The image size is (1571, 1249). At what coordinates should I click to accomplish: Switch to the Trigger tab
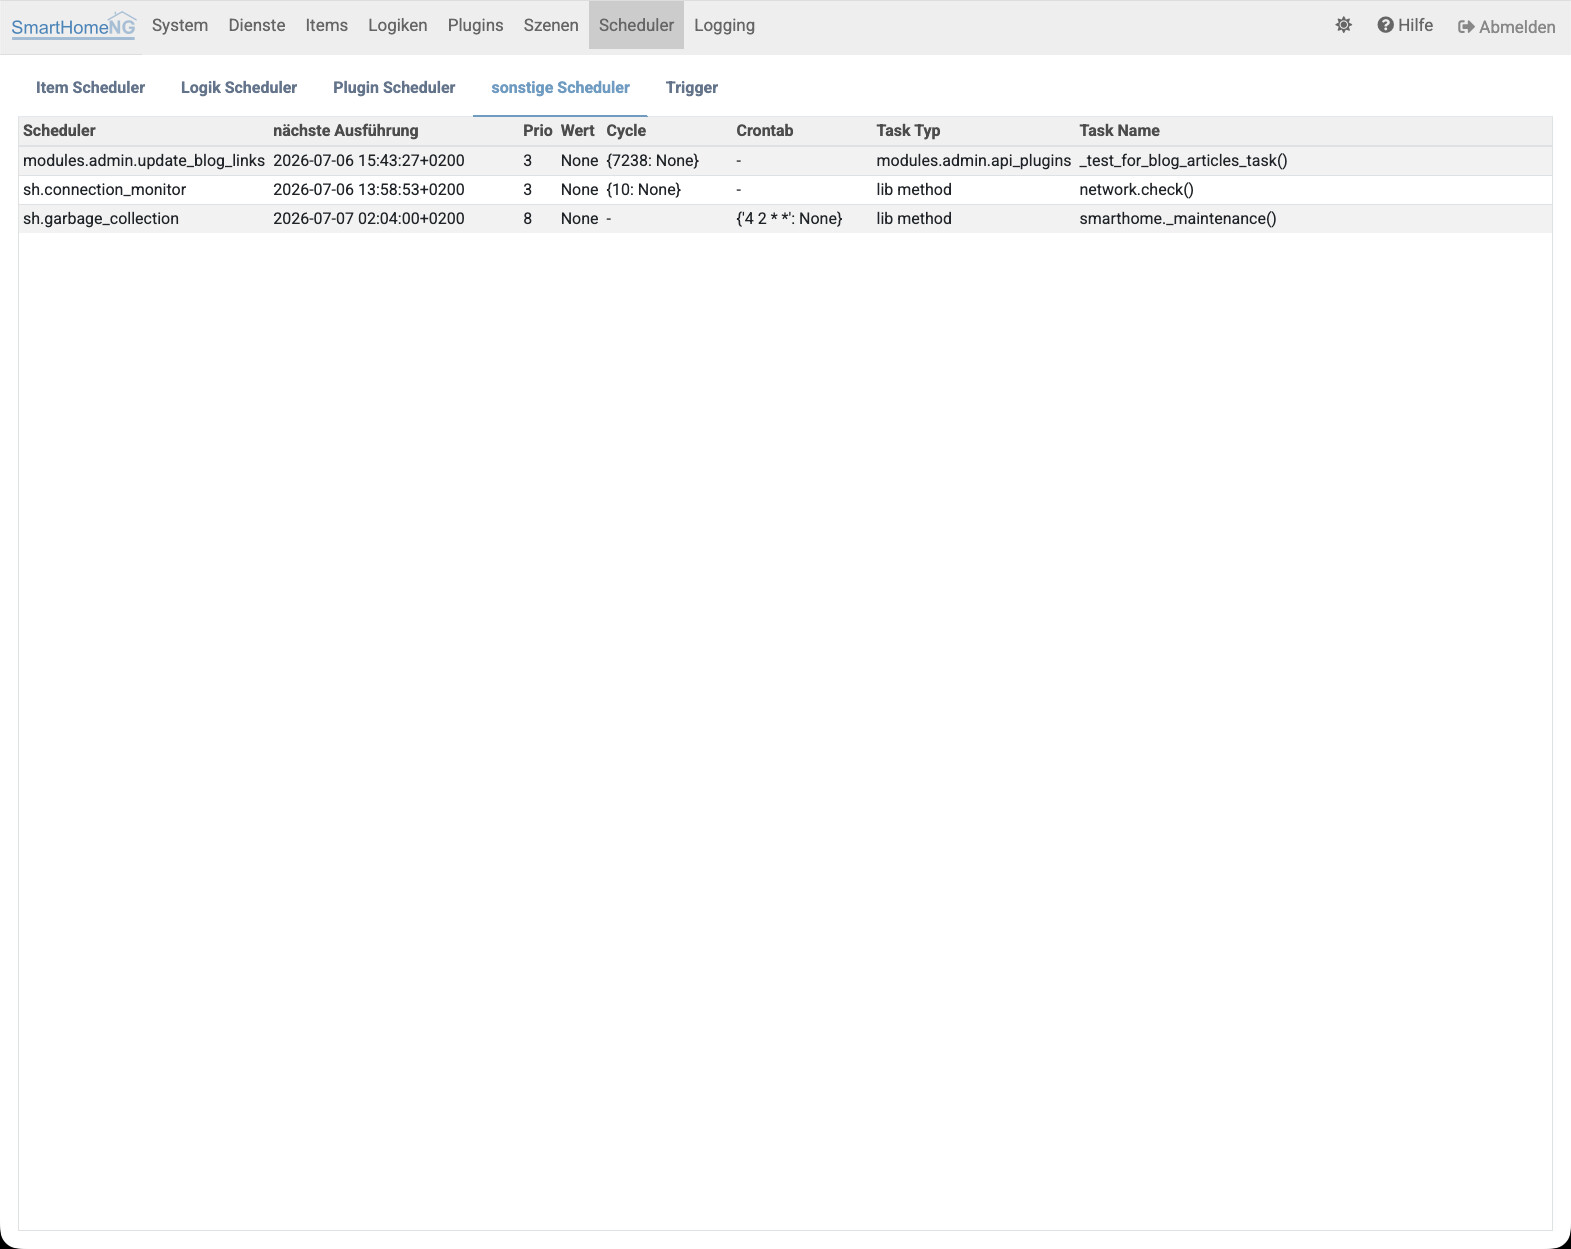coord(692,87)
